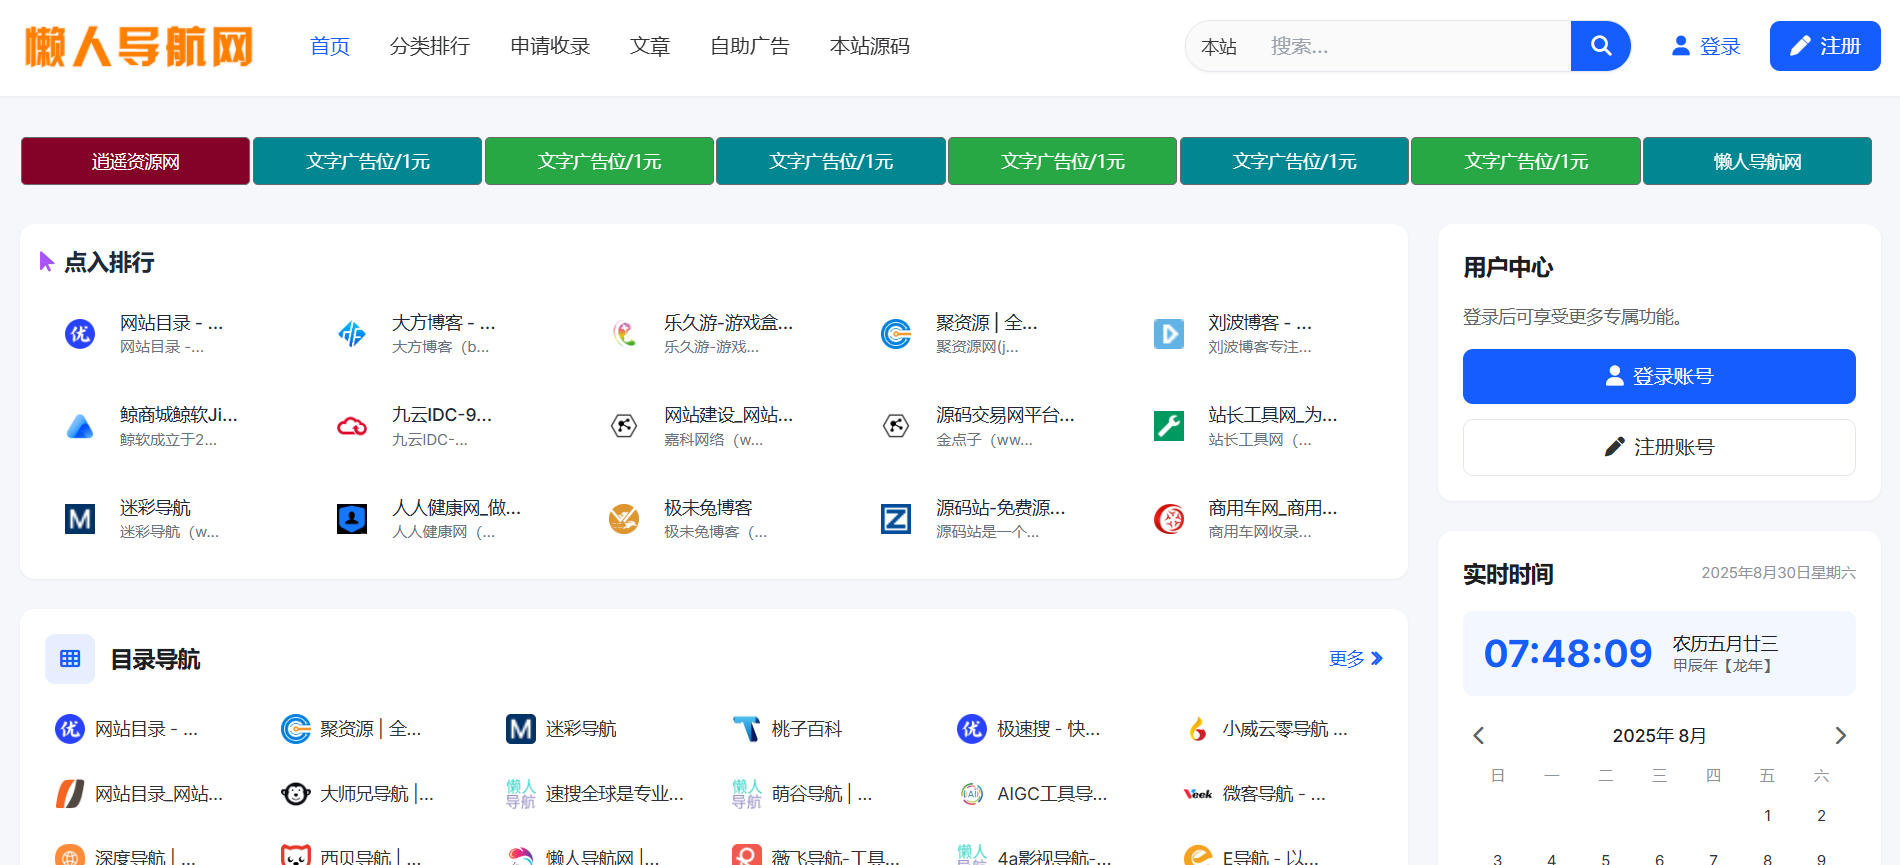Click the 站长工具网 green wrench icon

click(1168, 426)
